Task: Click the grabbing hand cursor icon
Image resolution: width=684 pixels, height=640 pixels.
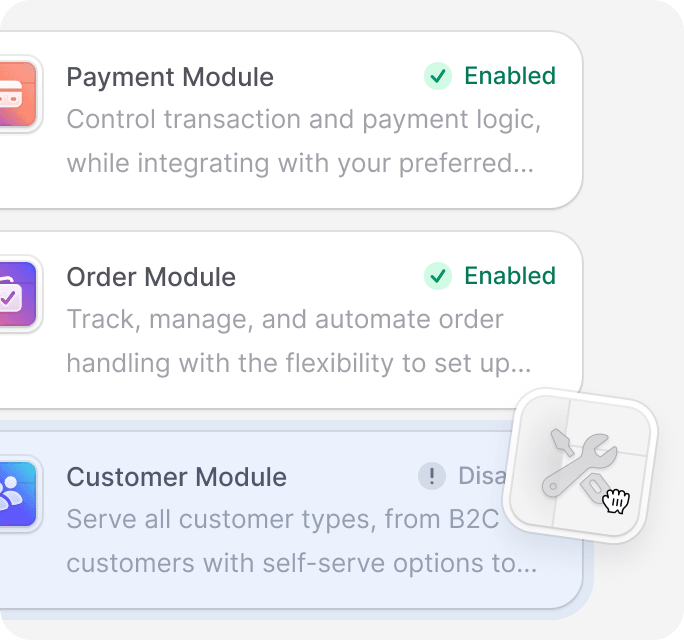Action: [616, 501]
